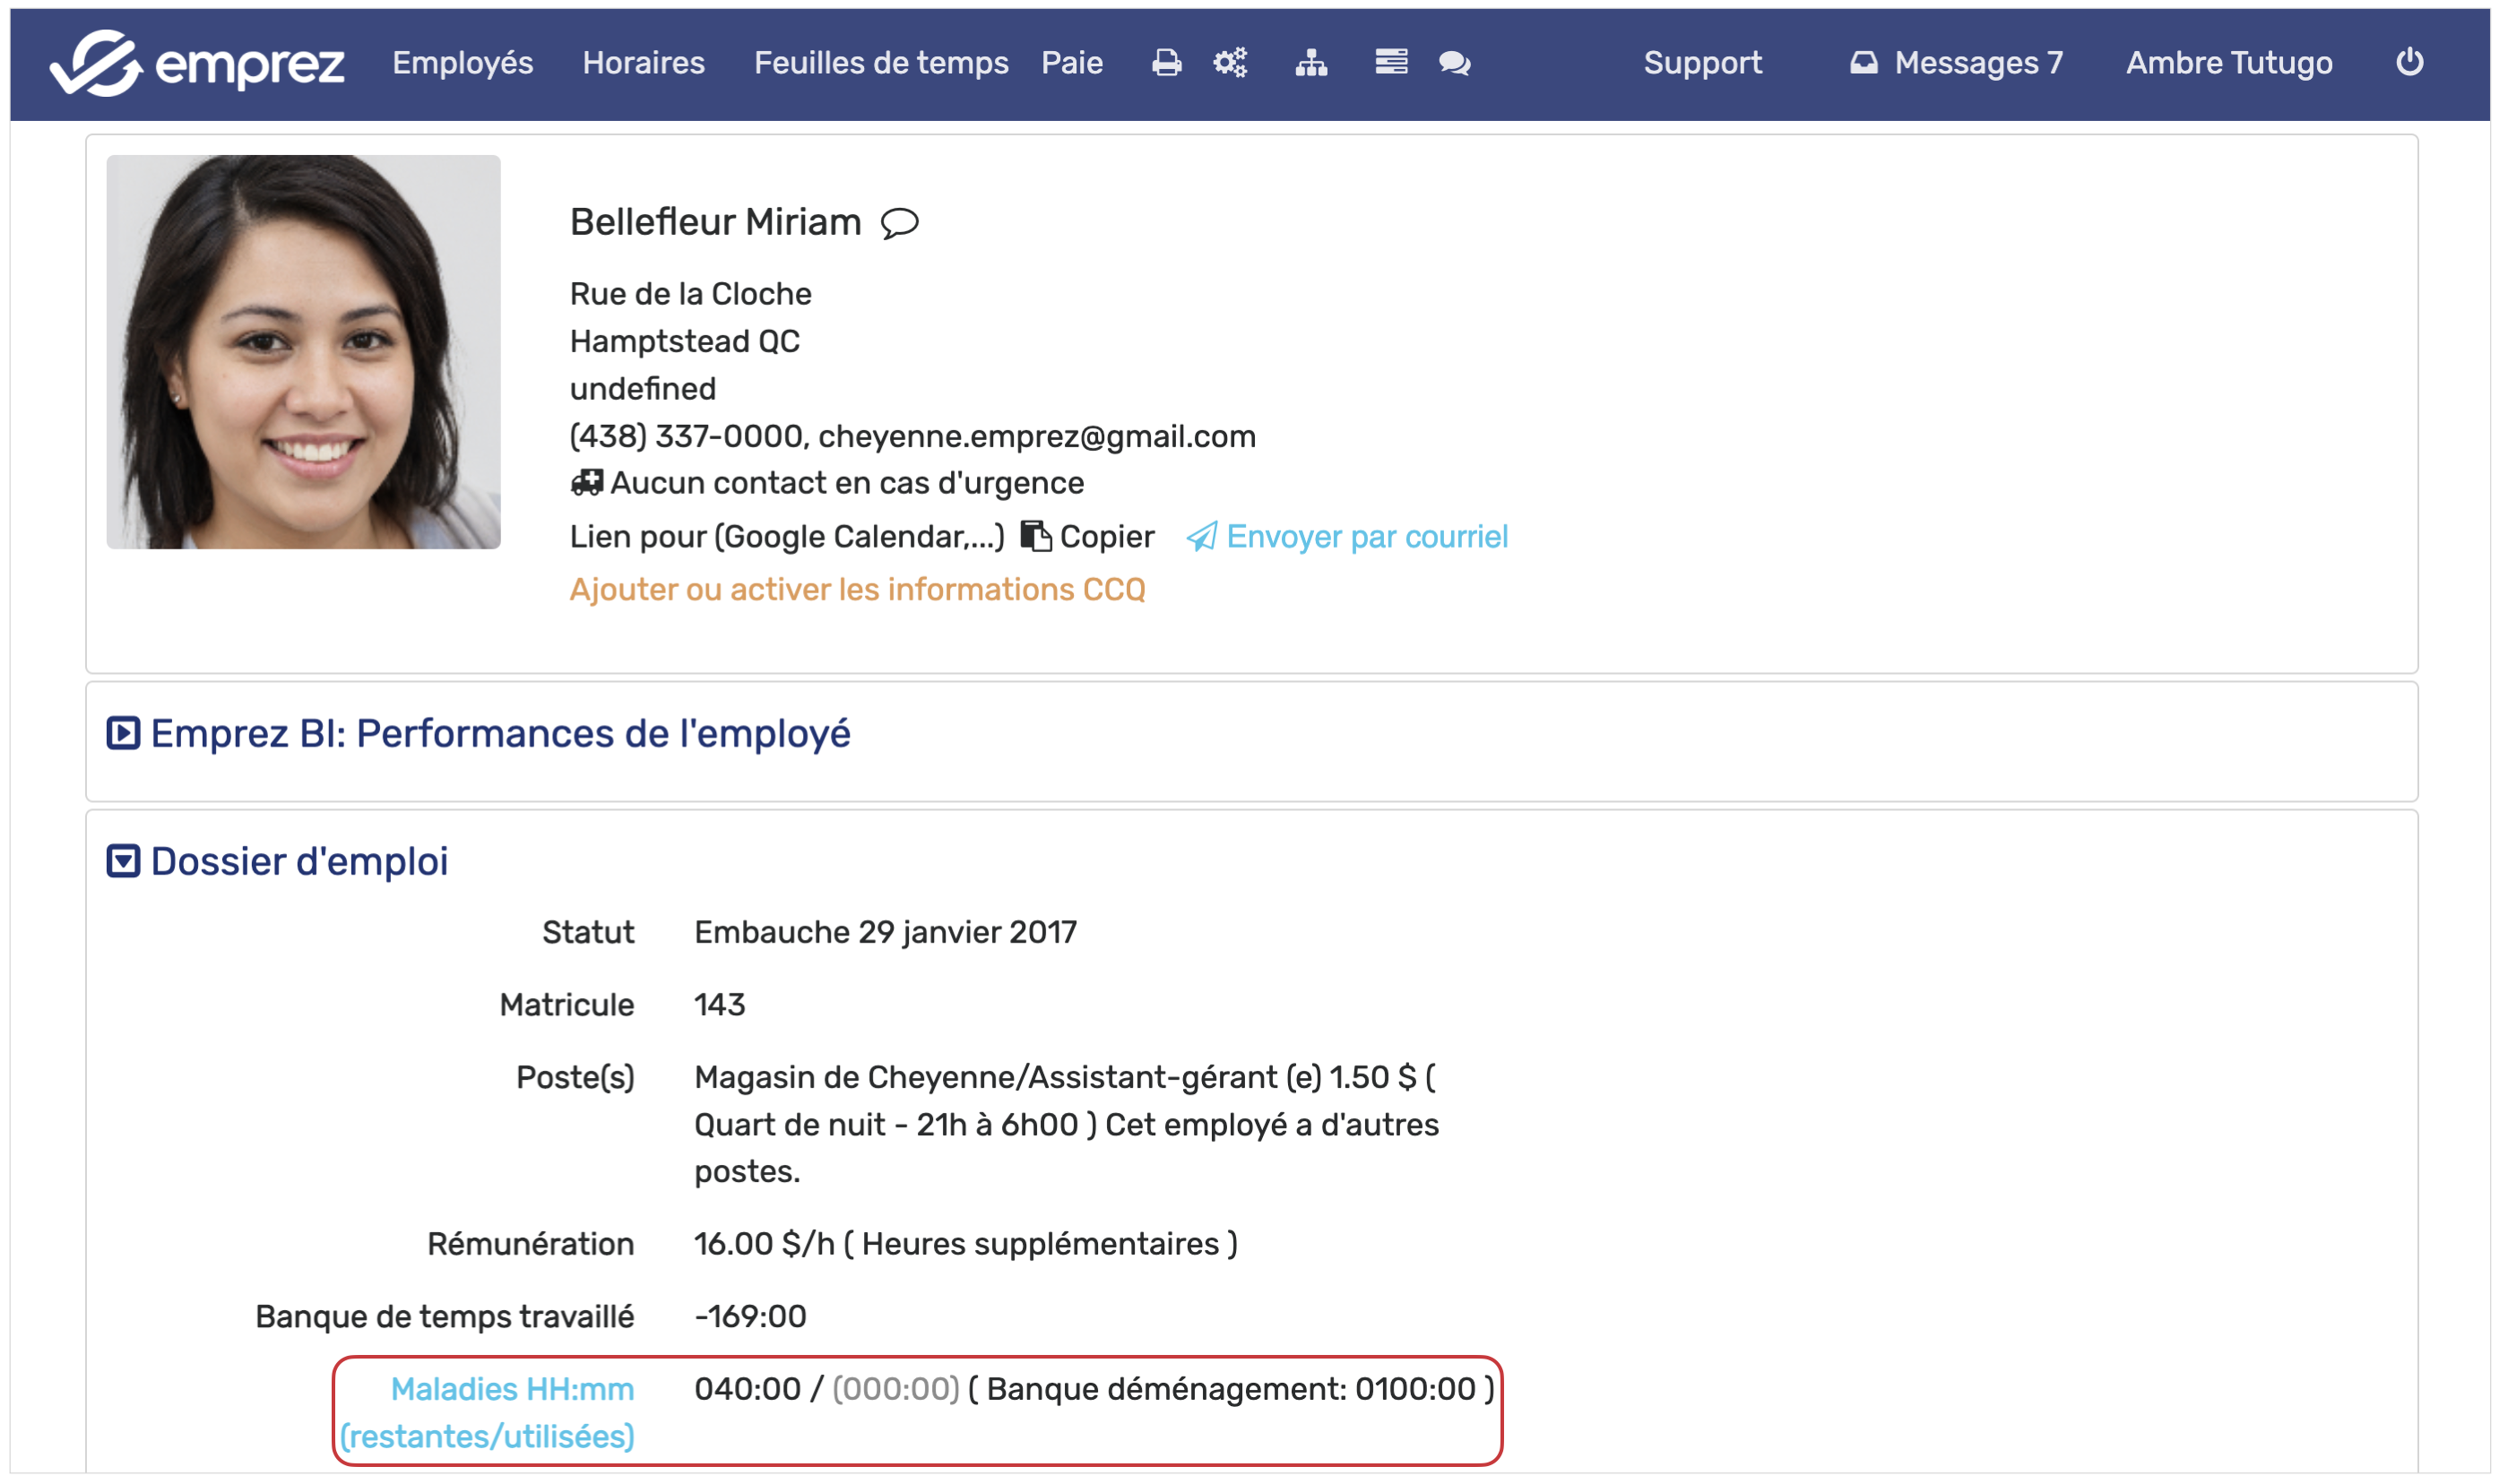The image size is (2499, 1484).
Task: Click the chat bubbles icon in navbar
Action: (1454, 63)
